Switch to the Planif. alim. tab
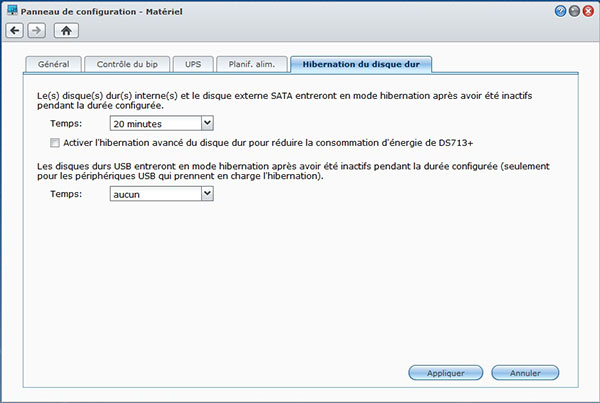Viewport: 600px width, 403px height. 249,64
